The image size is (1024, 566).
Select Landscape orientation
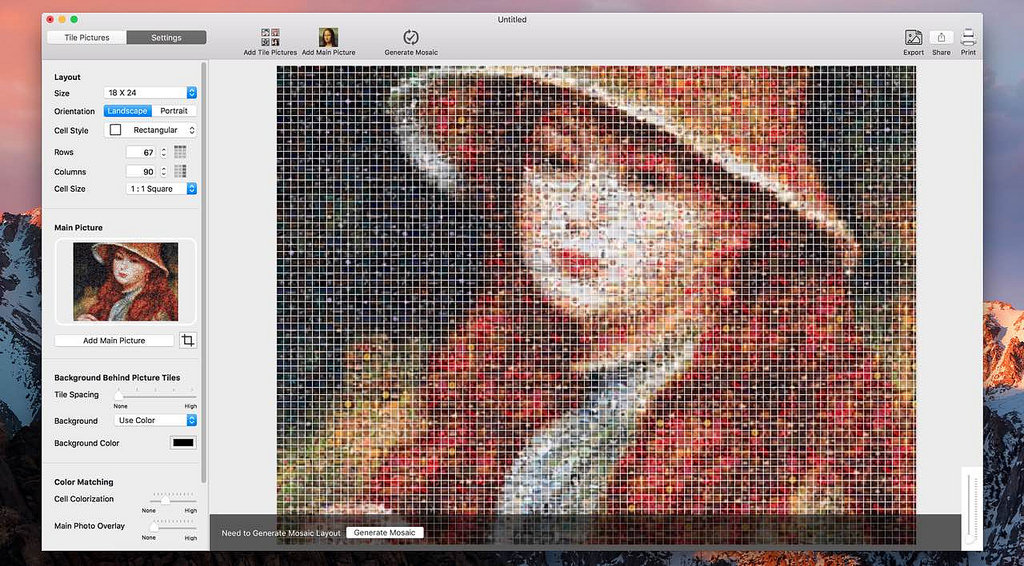pyautogui.click(x=126, y=111)
